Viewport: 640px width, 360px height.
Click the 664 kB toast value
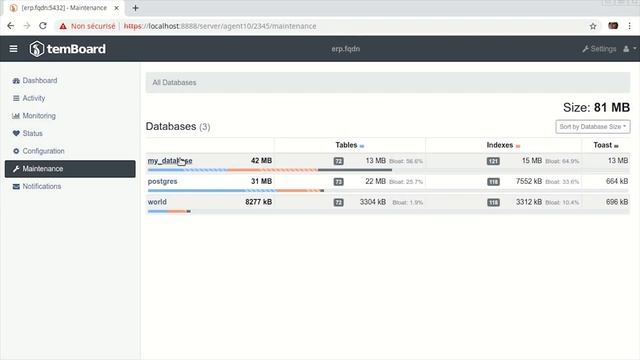(x=617, y=181)
